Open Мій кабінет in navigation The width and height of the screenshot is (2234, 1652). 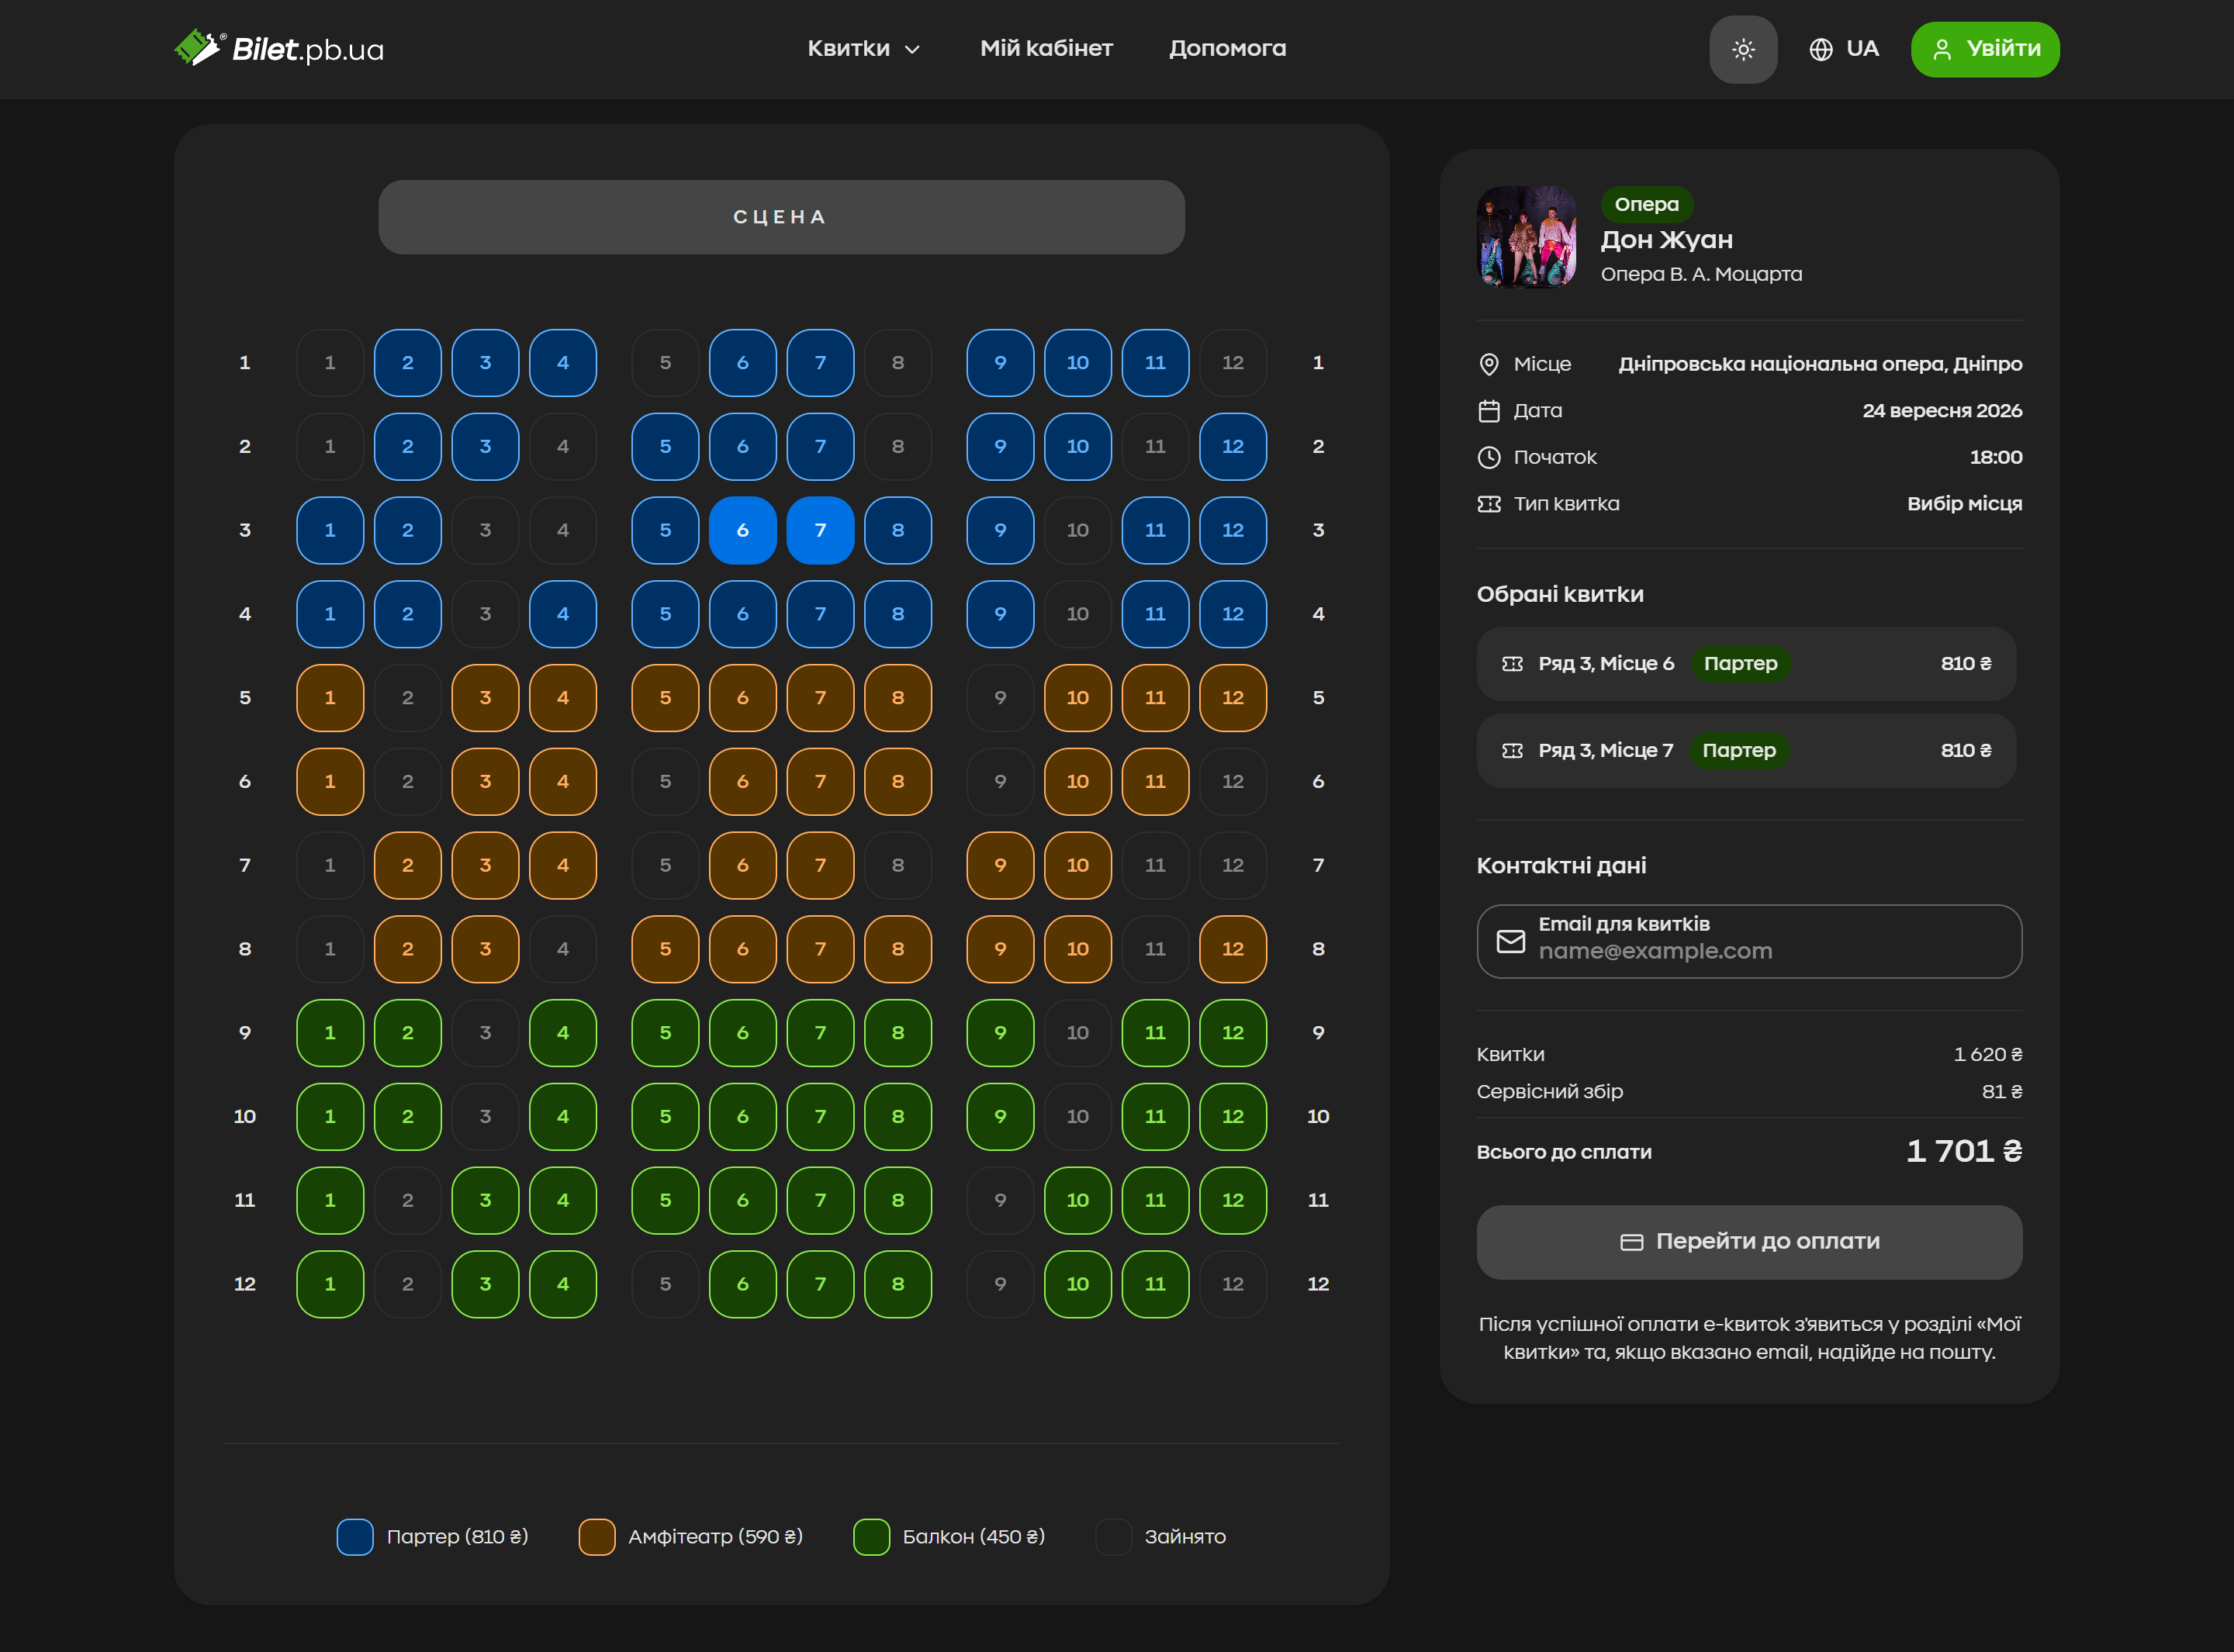1046,48
